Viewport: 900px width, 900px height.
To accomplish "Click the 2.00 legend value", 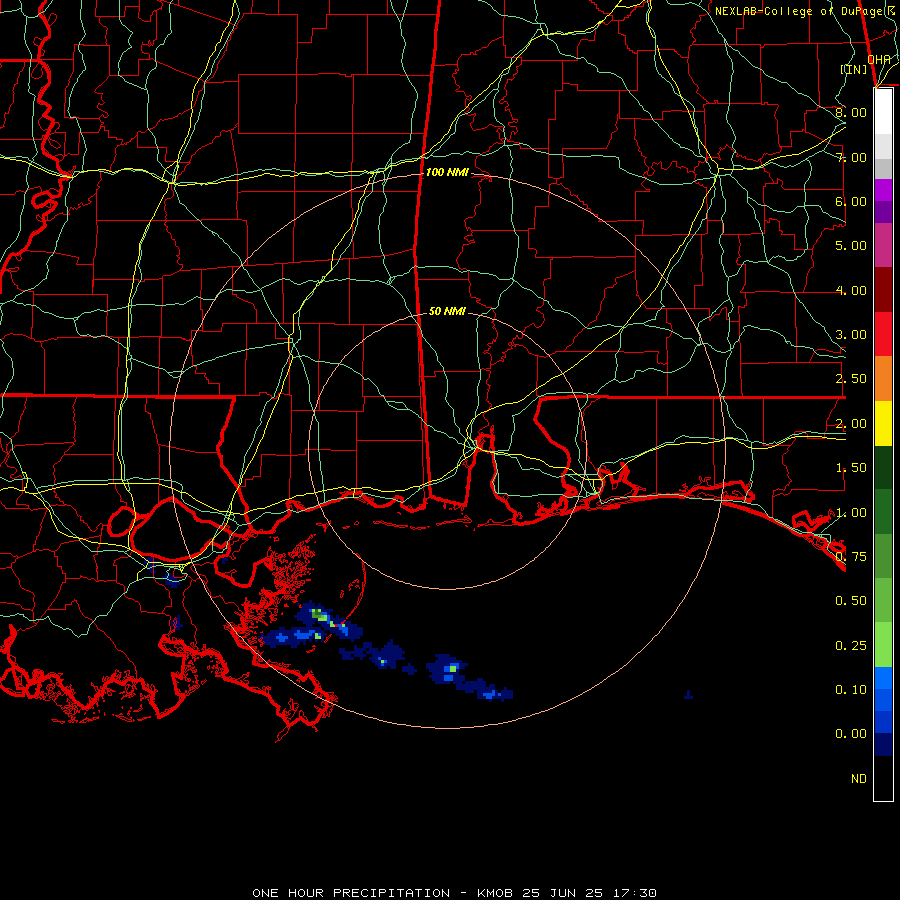I will 851,424.
